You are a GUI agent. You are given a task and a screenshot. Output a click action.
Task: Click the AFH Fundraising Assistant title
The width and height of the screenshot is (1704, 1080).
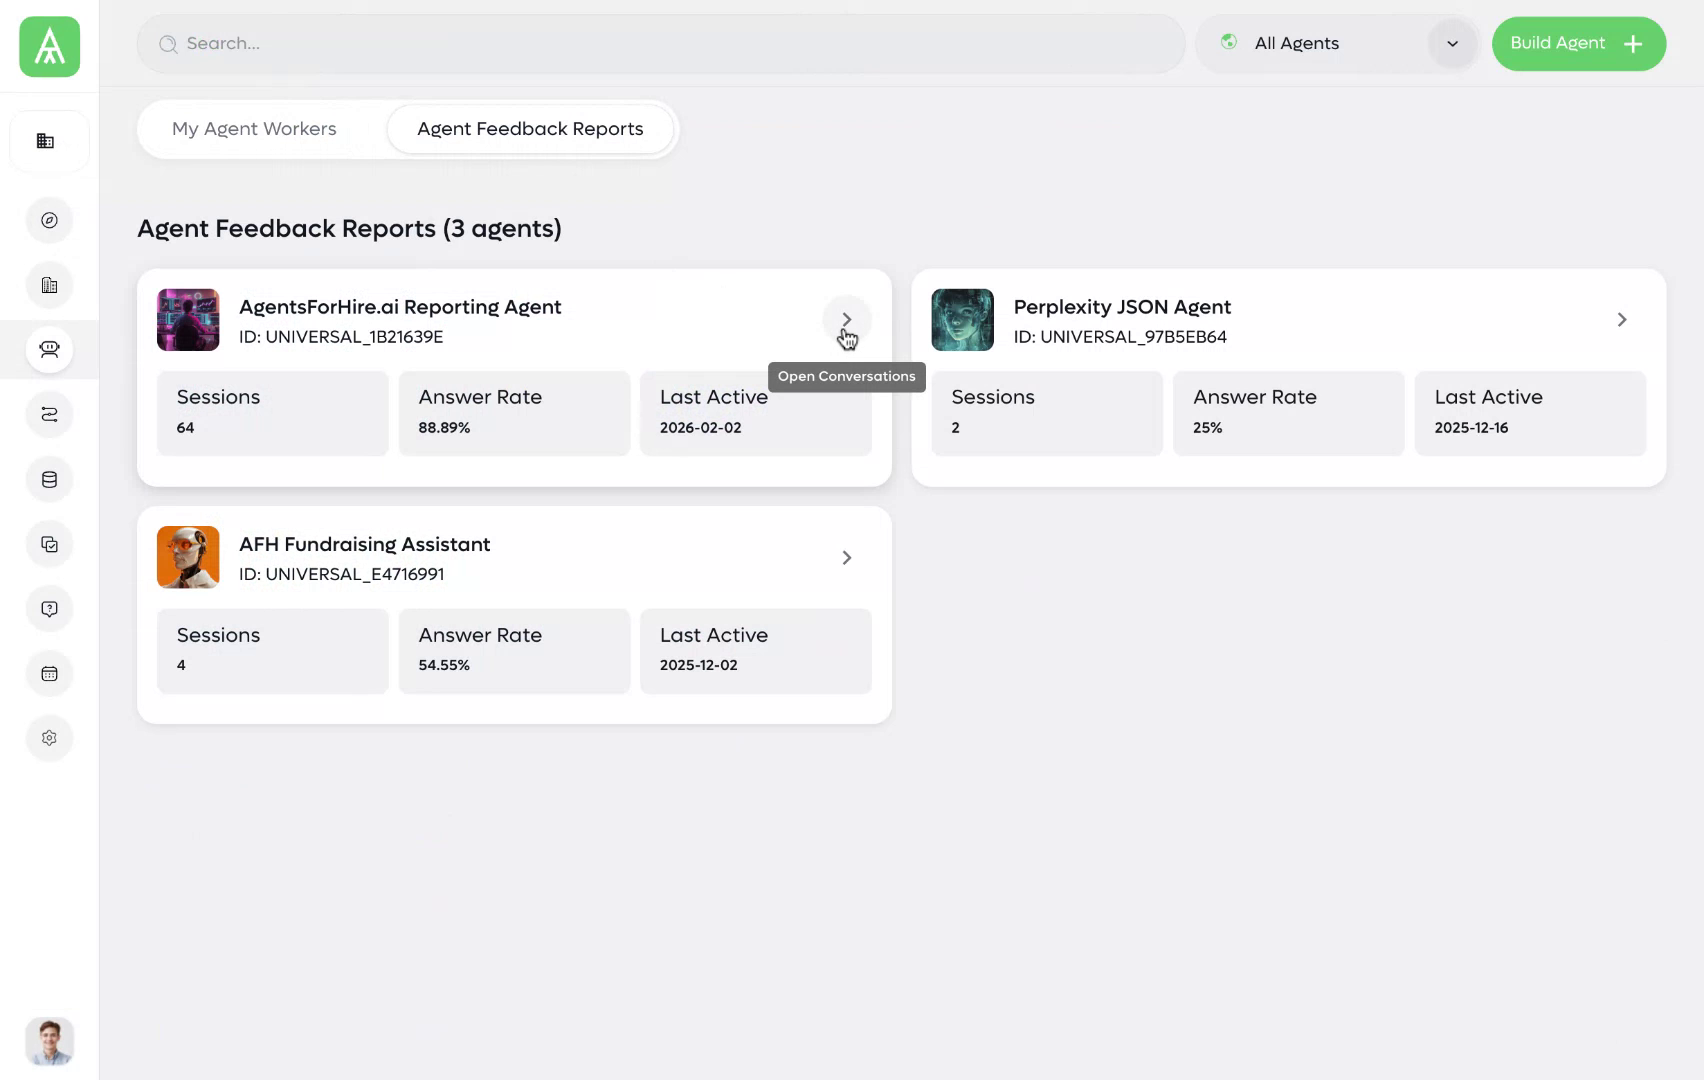click(x=364, y=544)
